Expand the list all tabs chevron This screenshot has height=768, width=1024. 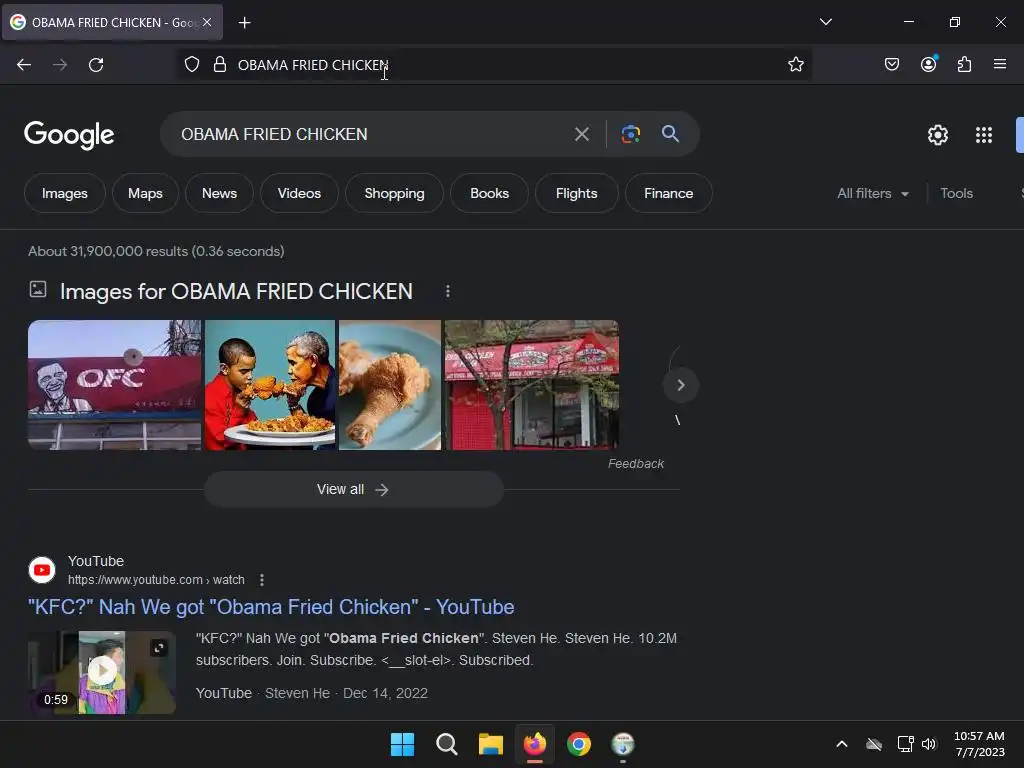click(x=826, y=22)
